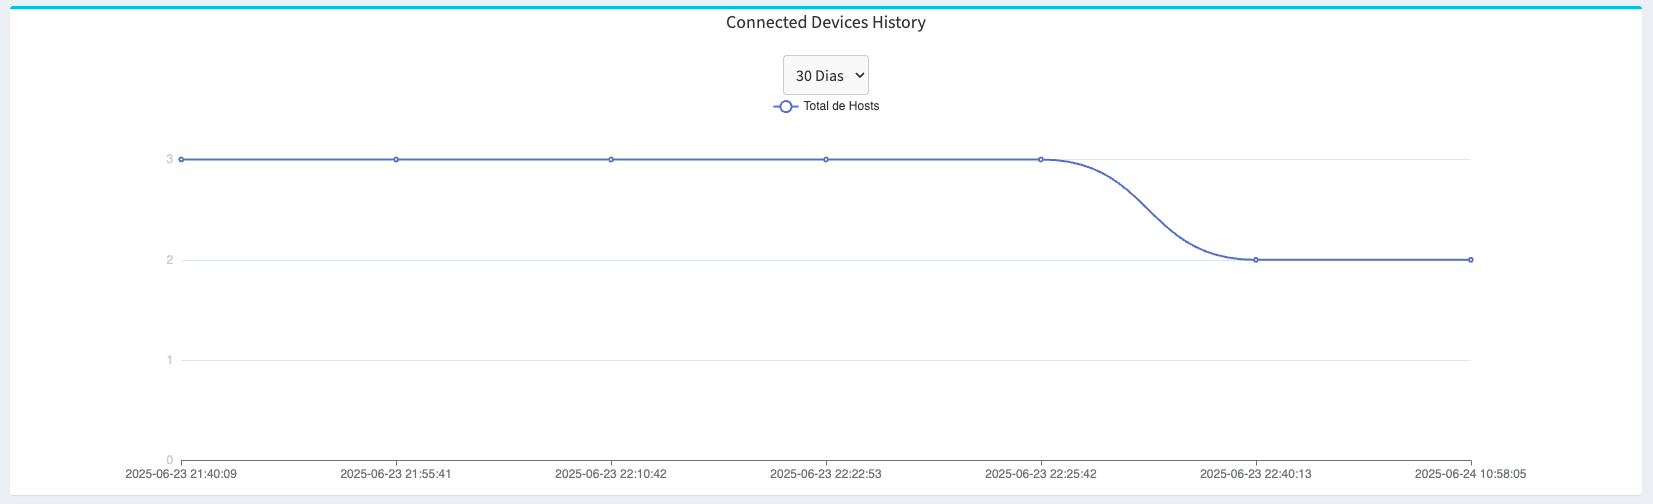Toggle the Total de Hosts legend label

[841, 106]
